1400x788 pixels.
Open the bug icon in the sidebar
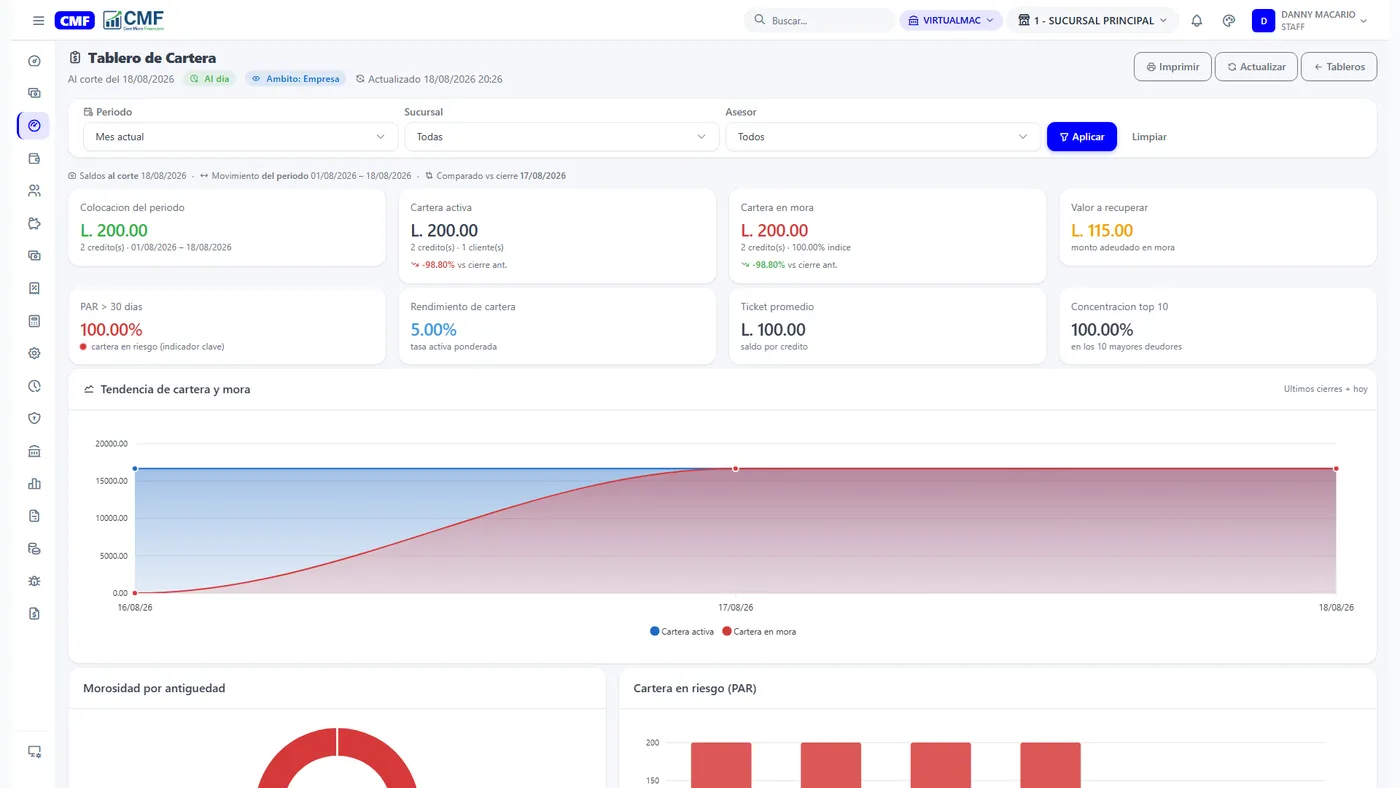point(34,581)
